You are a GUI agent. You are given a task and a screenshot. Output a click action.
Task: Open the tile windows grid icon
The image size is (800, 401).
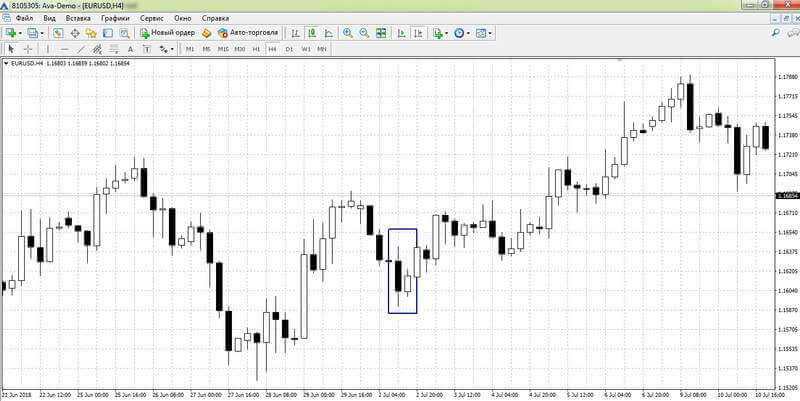(381, 33)
